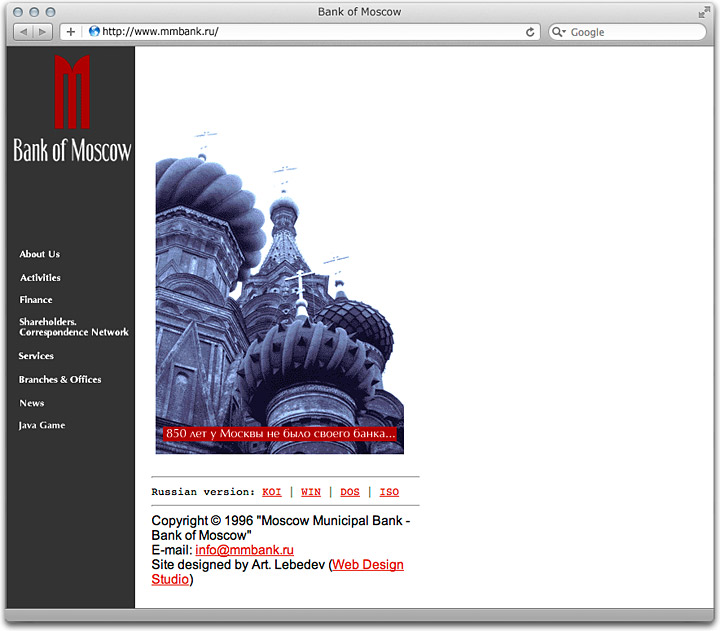The image size is (720, 631).
Task: Launch the Java Game link
Action: tap(42, 426)
